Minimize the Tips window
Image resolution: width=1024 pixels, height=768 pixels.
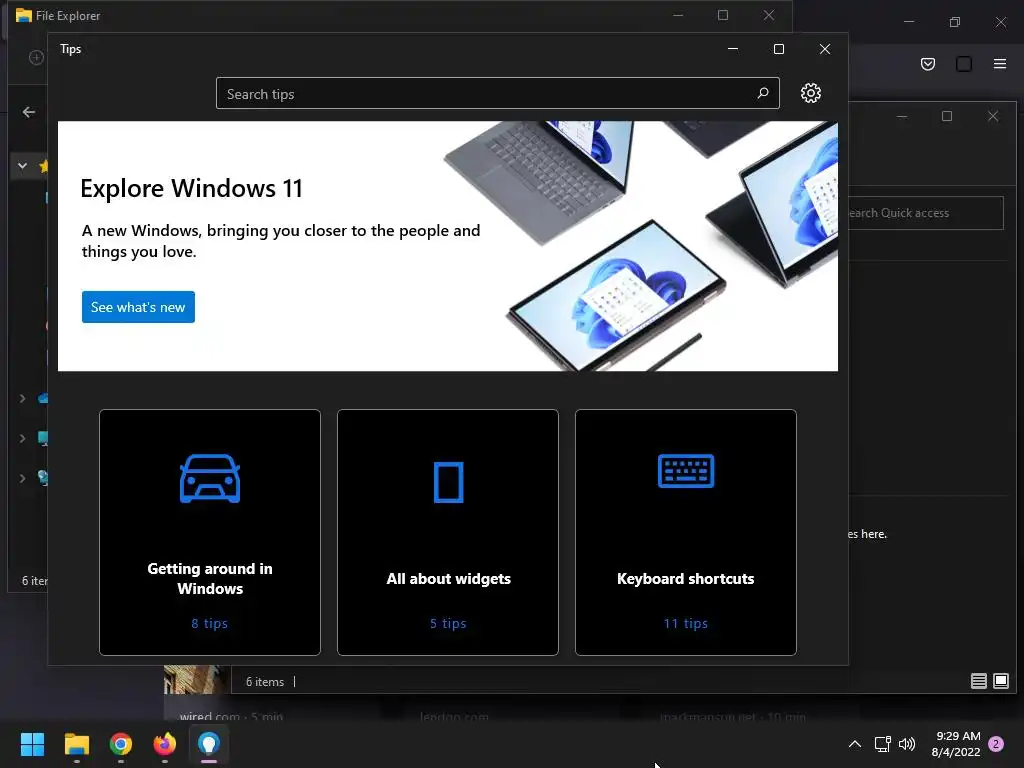tap(733, 49)
